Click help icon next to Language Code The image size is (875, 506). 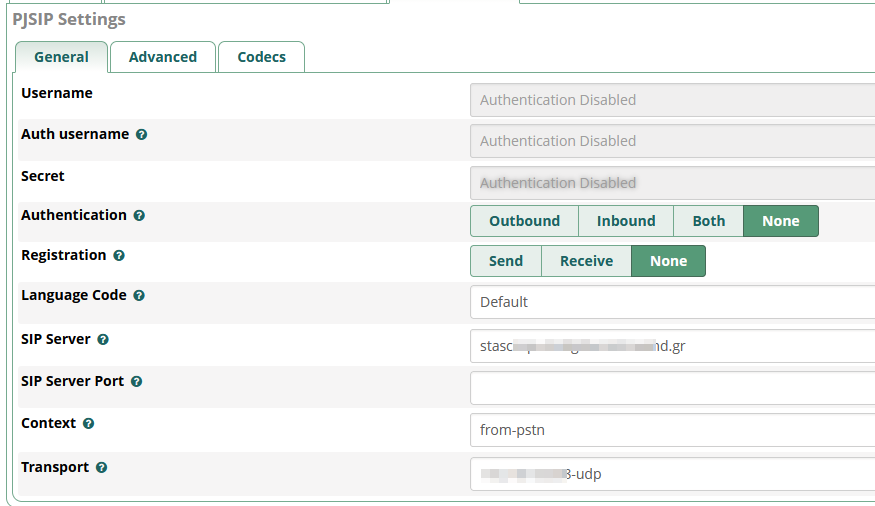pyautogui.click(x=139, y=296)
